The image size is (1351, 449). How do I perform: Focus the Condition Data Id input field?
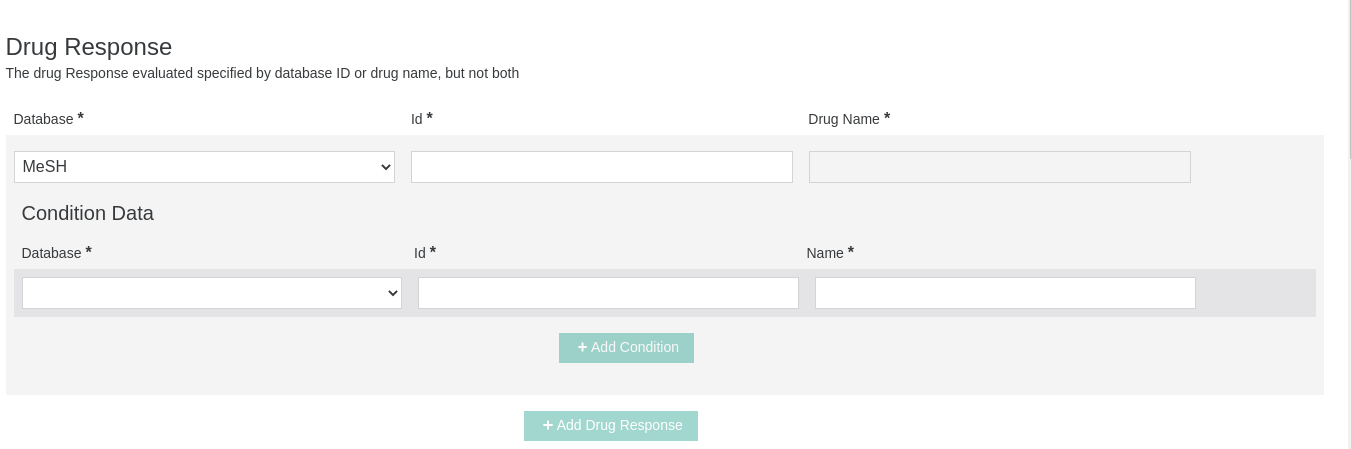[608, 293]
